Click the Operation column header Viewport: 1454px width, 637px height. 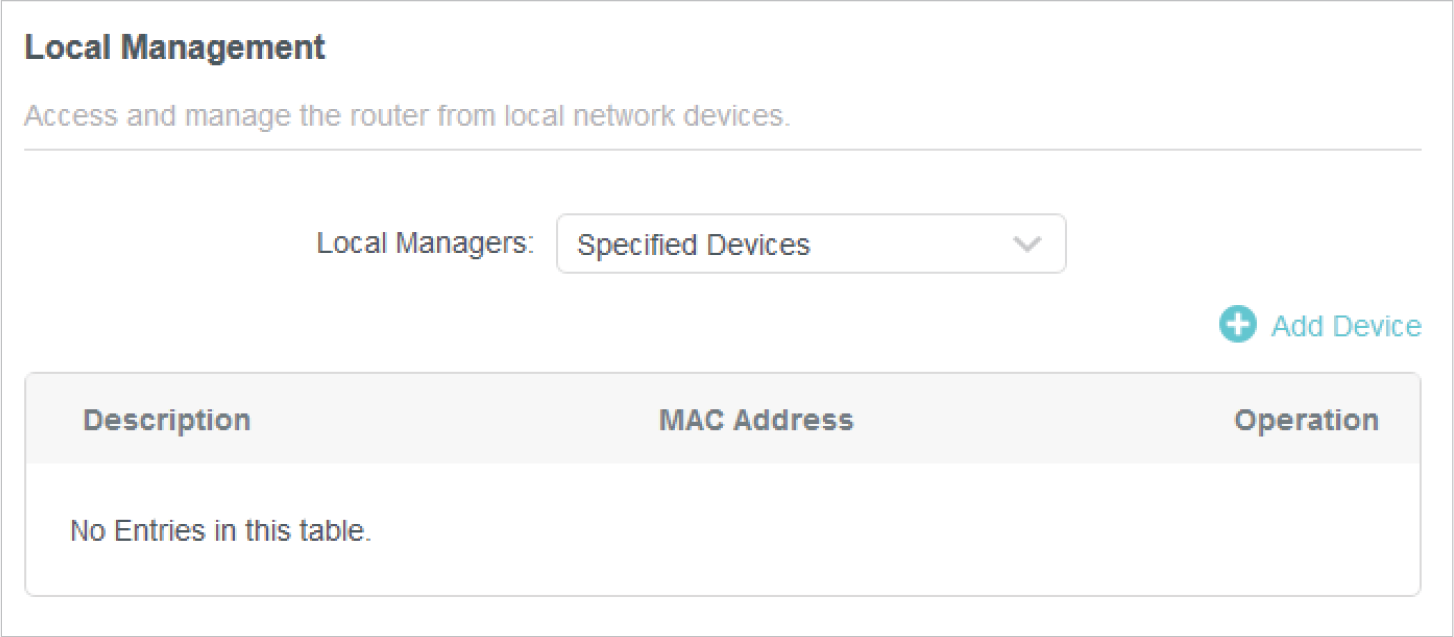(1306, 420)
